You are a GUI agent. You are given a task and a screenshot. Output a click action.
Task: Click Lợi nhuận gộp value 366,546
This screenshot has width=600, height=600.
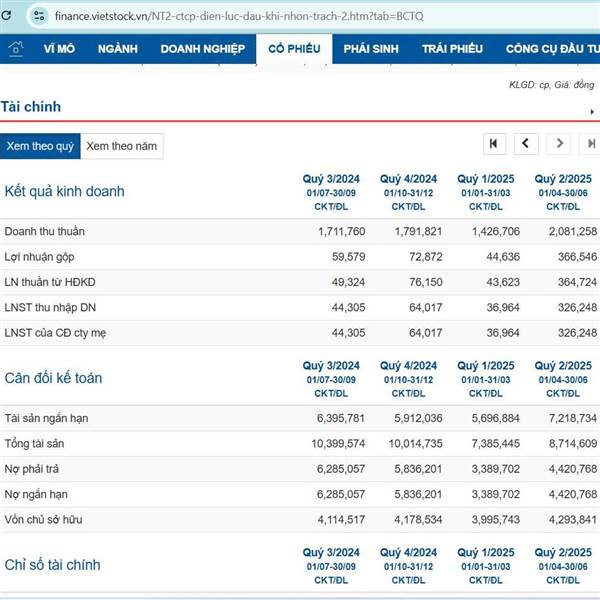[577, 257]
